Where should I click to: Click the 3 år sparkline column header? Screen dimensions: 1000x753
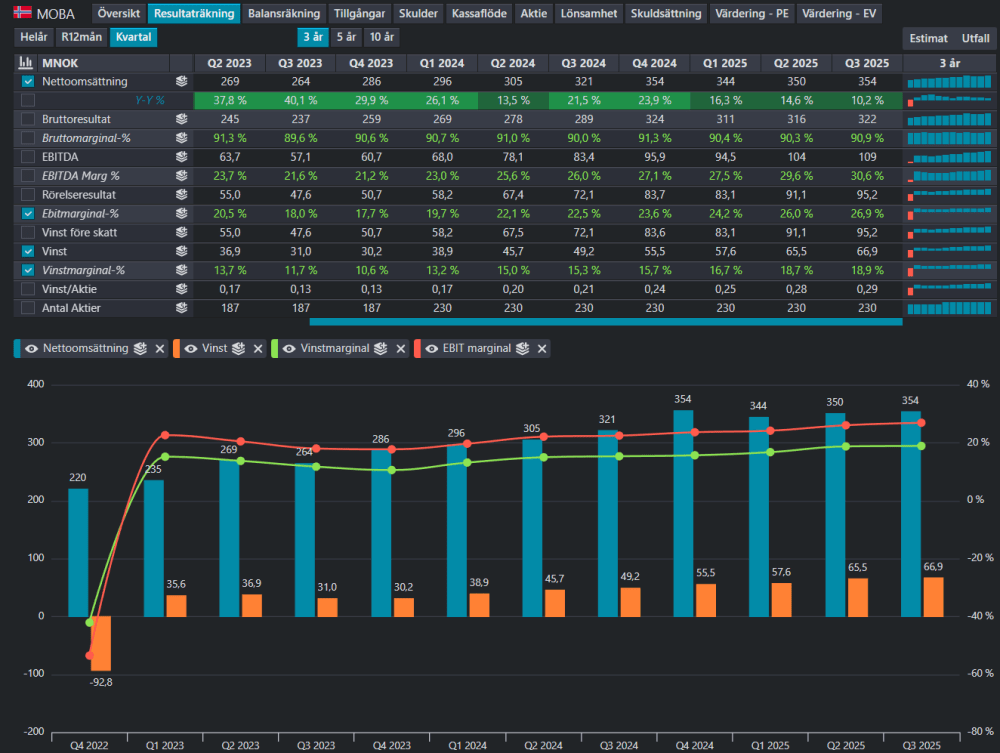point(950,63)
